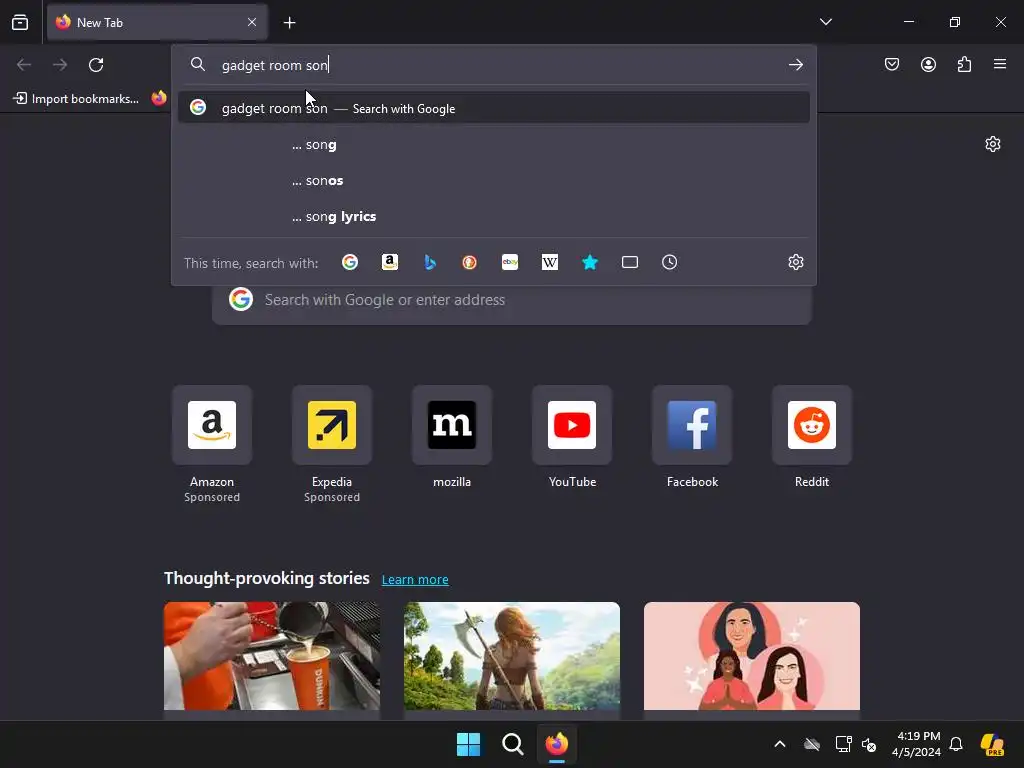Open the application hamburger menu
Screen dimensions: 1024x768
tap(1000, 64)
